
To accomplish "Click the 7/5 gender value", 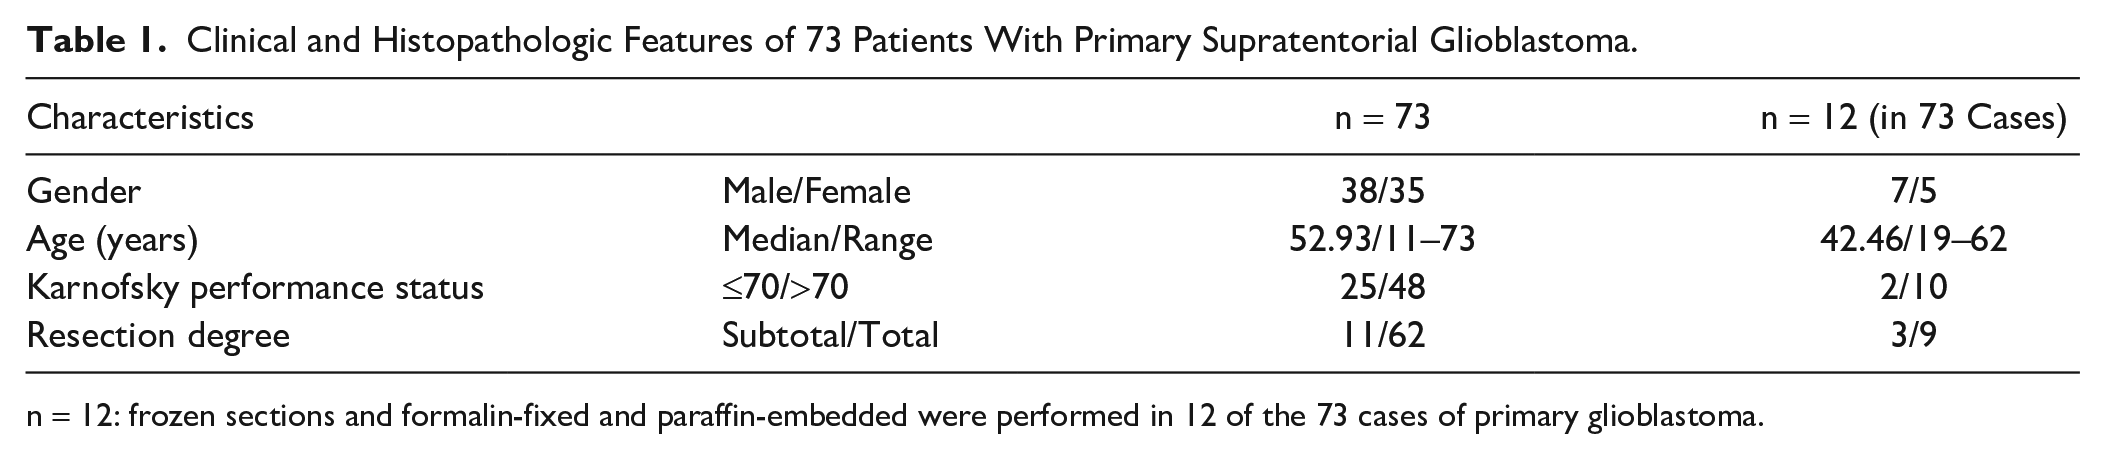I will (x=1913, y=190).
